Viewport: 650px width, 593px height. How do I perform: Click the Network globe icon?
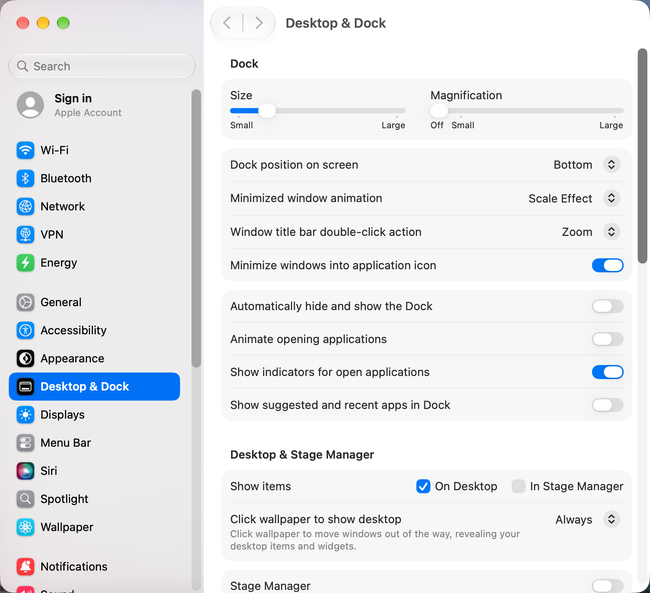pos(25,207)
